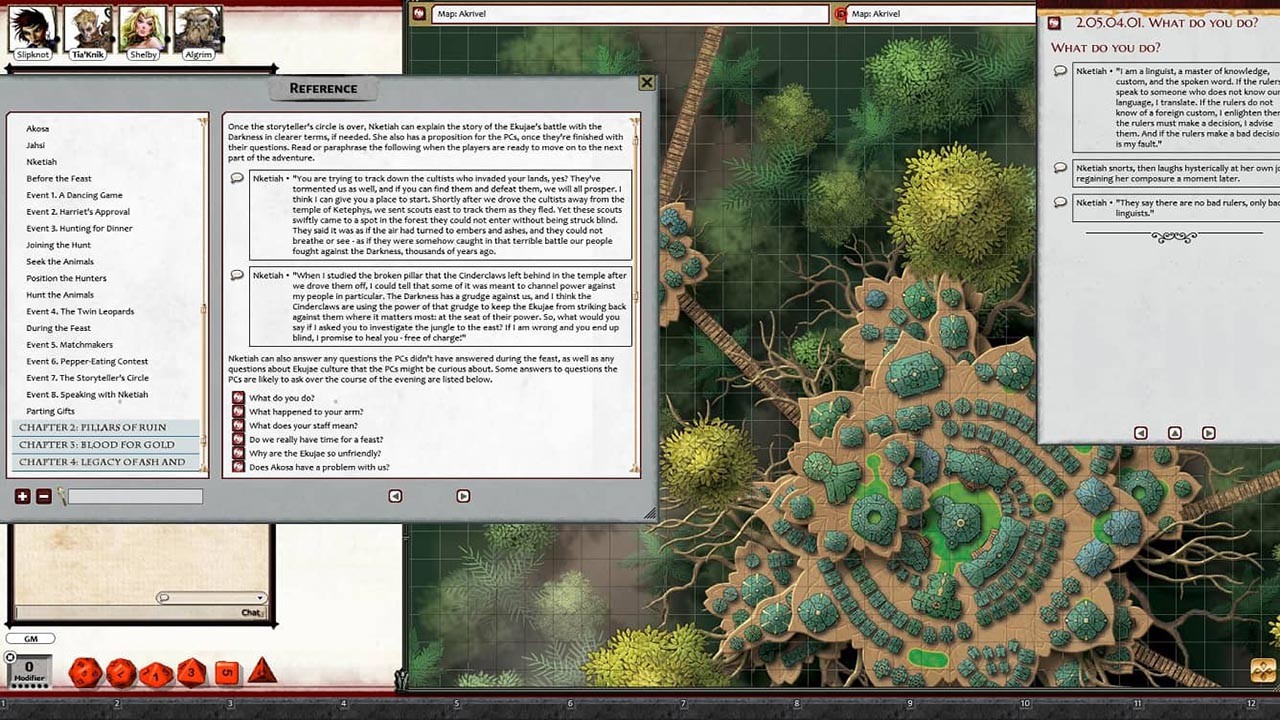1280x720 pixels.
Task: Click the zoom-in plus icon on the Reference window
Action: [x=21, y=496]
